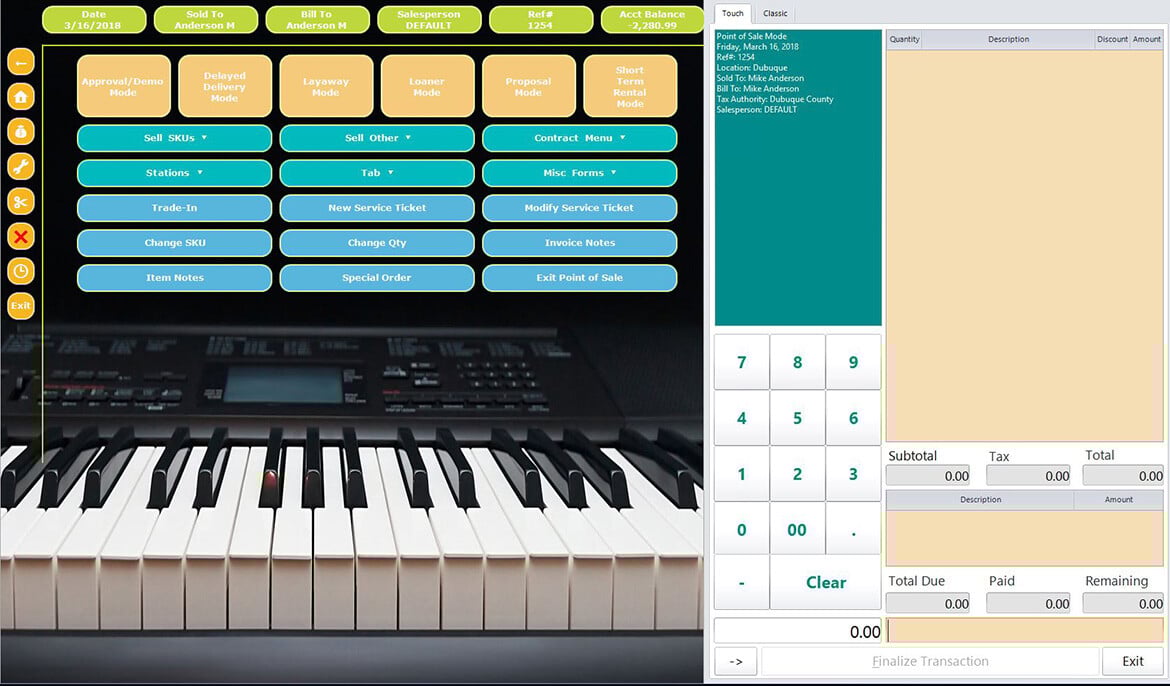The height and width of the screenshot is (686, 1170).
Task: Click the wrench tools icon
Action: coord(21,166)
